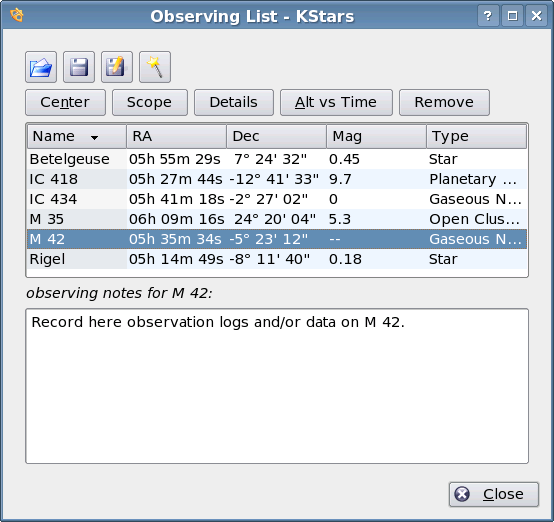
Task: Select the Betelgeuse row
Action: (x=277, y=159)
